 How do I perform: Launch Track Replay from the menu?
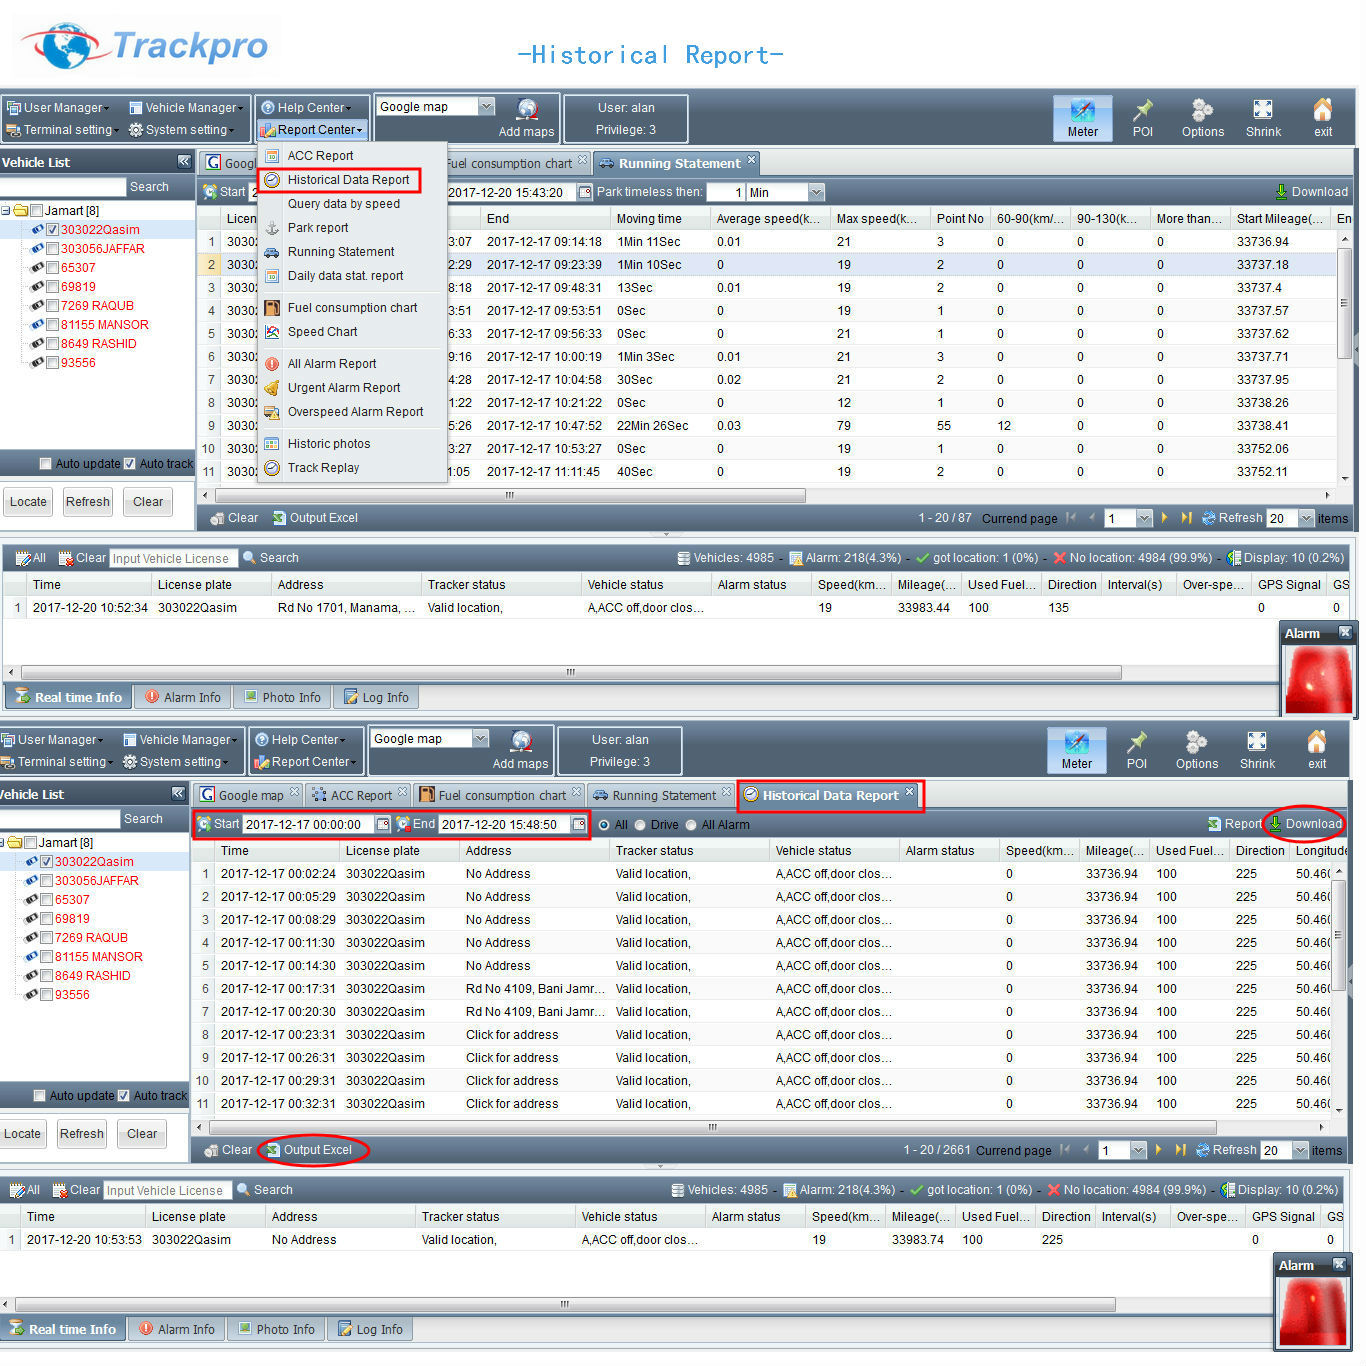(x=323, y=468)
